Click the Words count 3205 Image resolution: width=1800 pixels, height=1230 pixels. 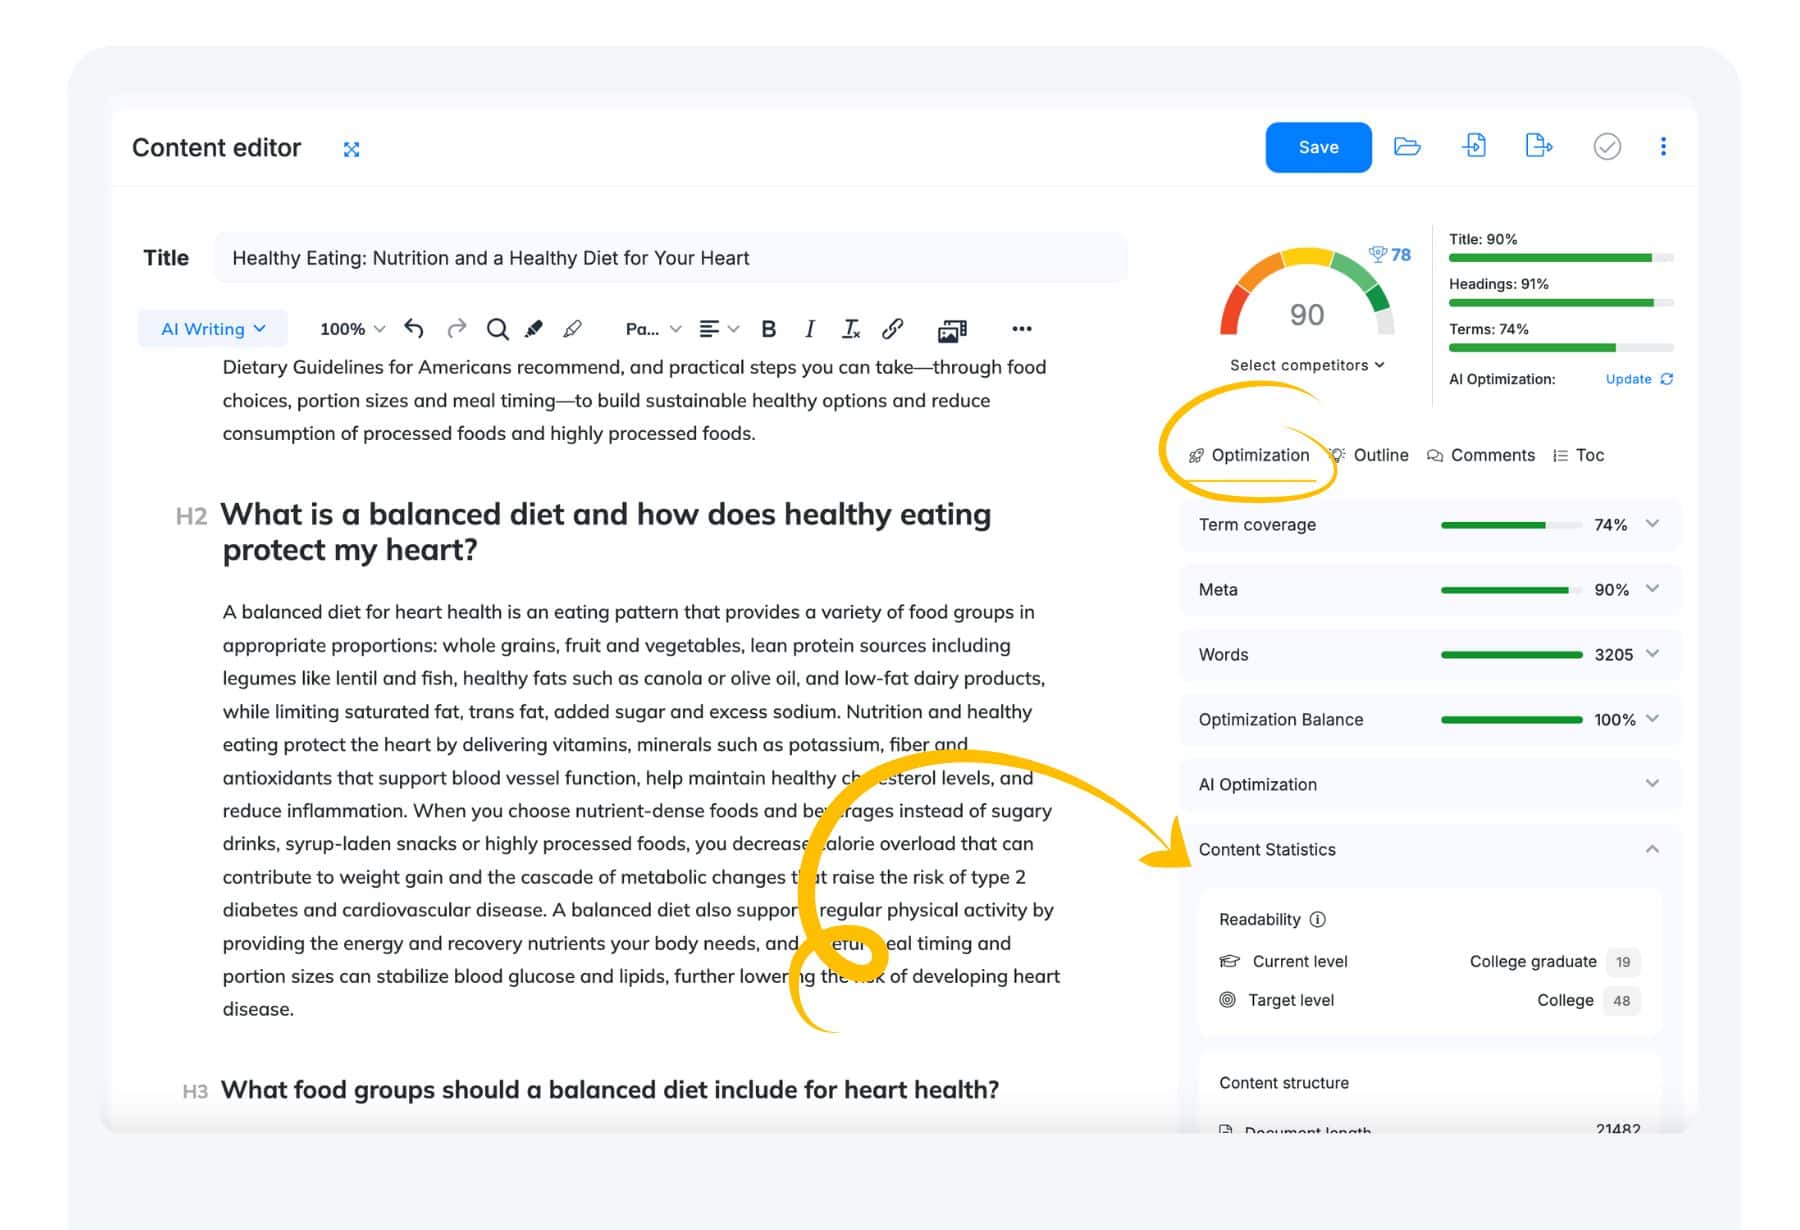coord(1613,654)
